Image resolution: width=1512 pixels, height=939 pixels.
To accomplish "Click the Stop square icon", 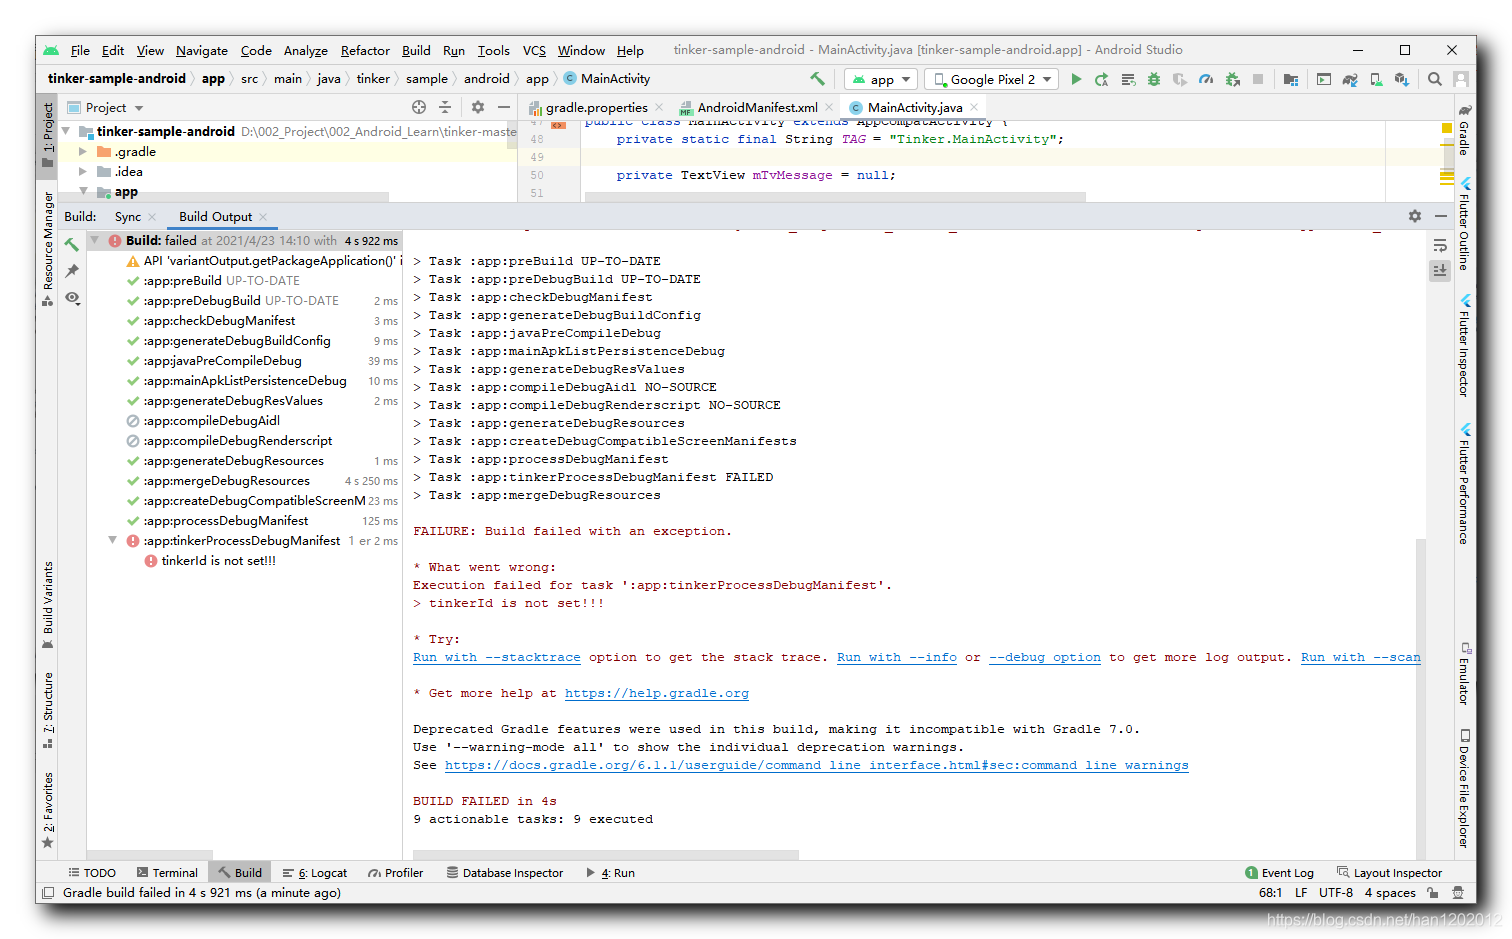I will (x=1258, y=79).
